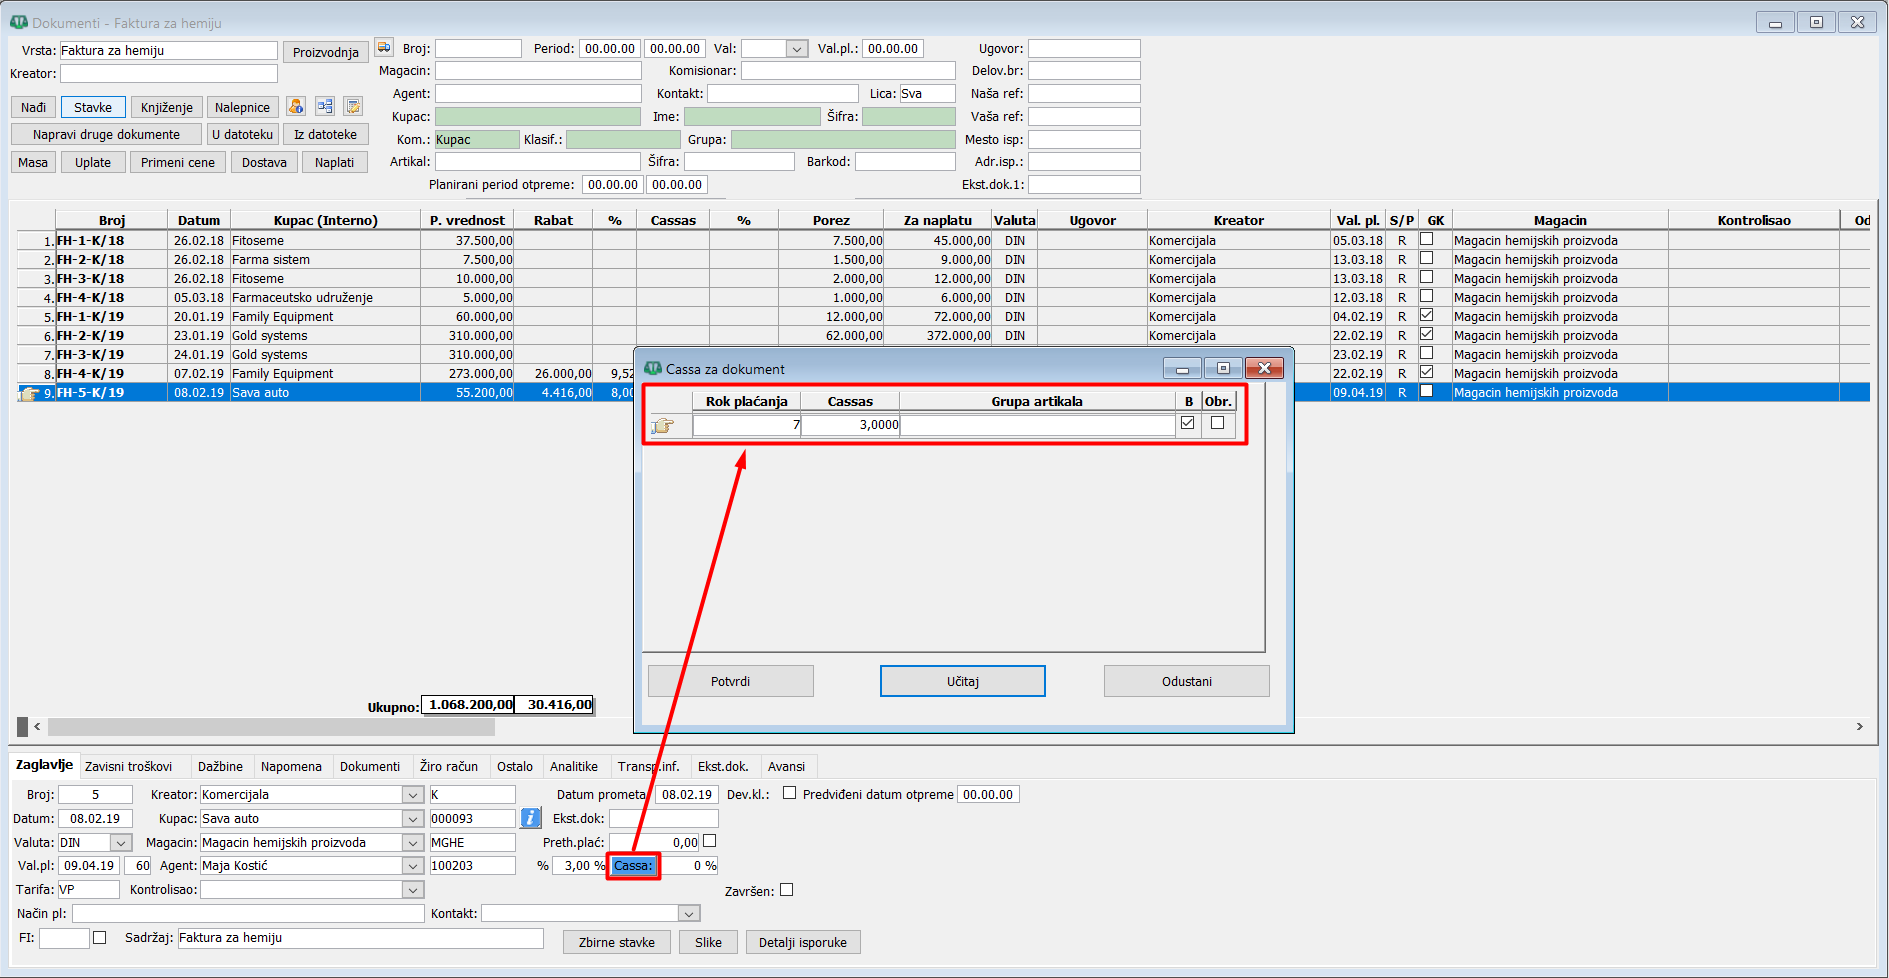
Task: Toggle the B checkbox in Cassa dialog
Action: [x=1187, y=423]
